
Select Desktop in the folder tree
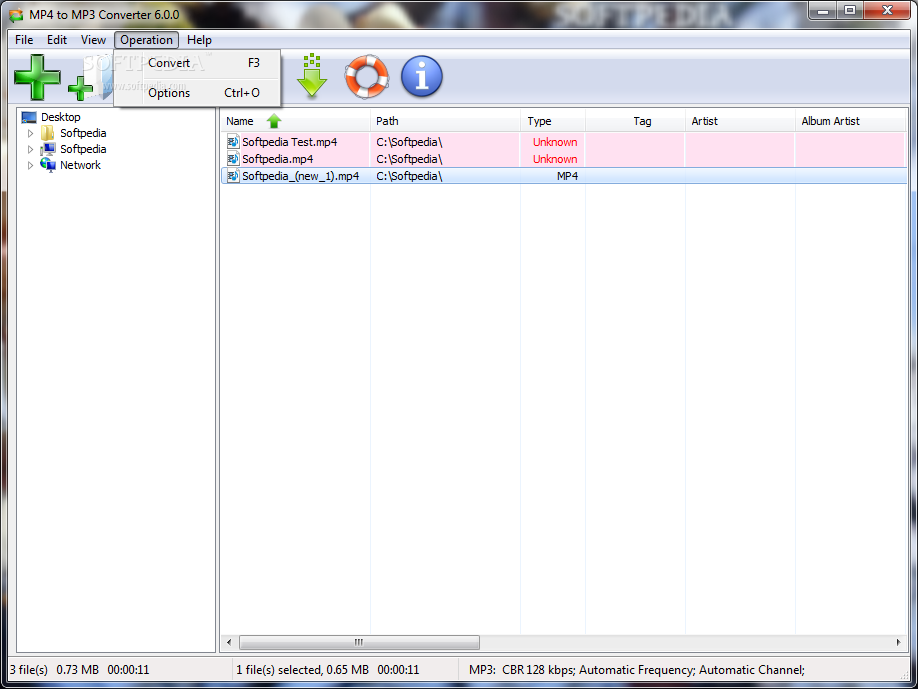click(x=60, y=117)
